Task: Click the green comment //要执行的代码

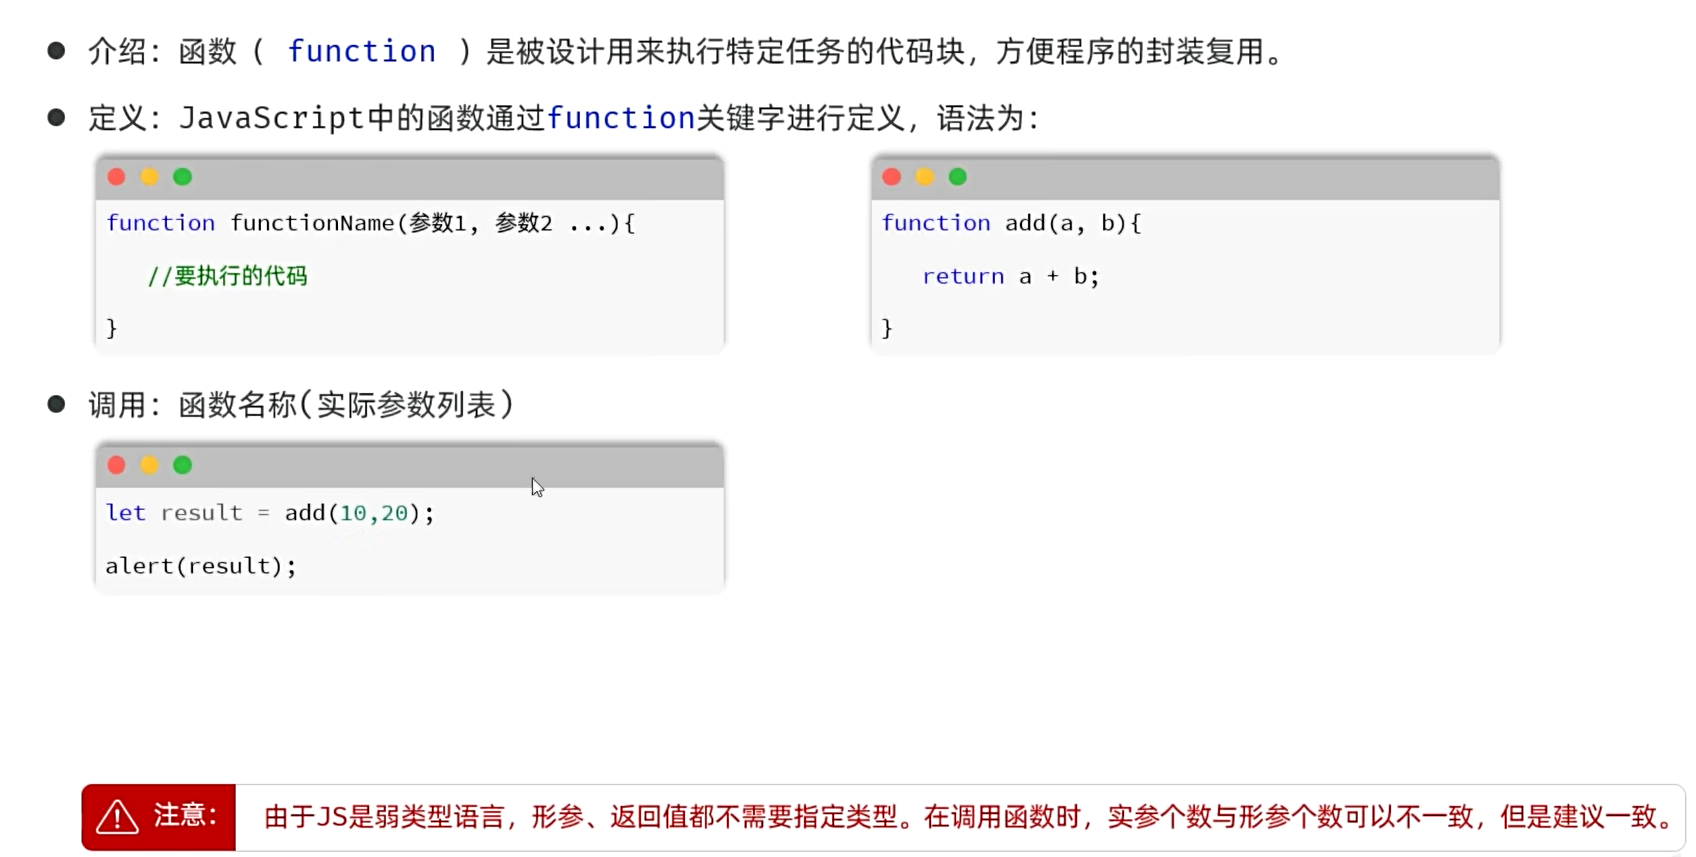Action: (227, 276)
